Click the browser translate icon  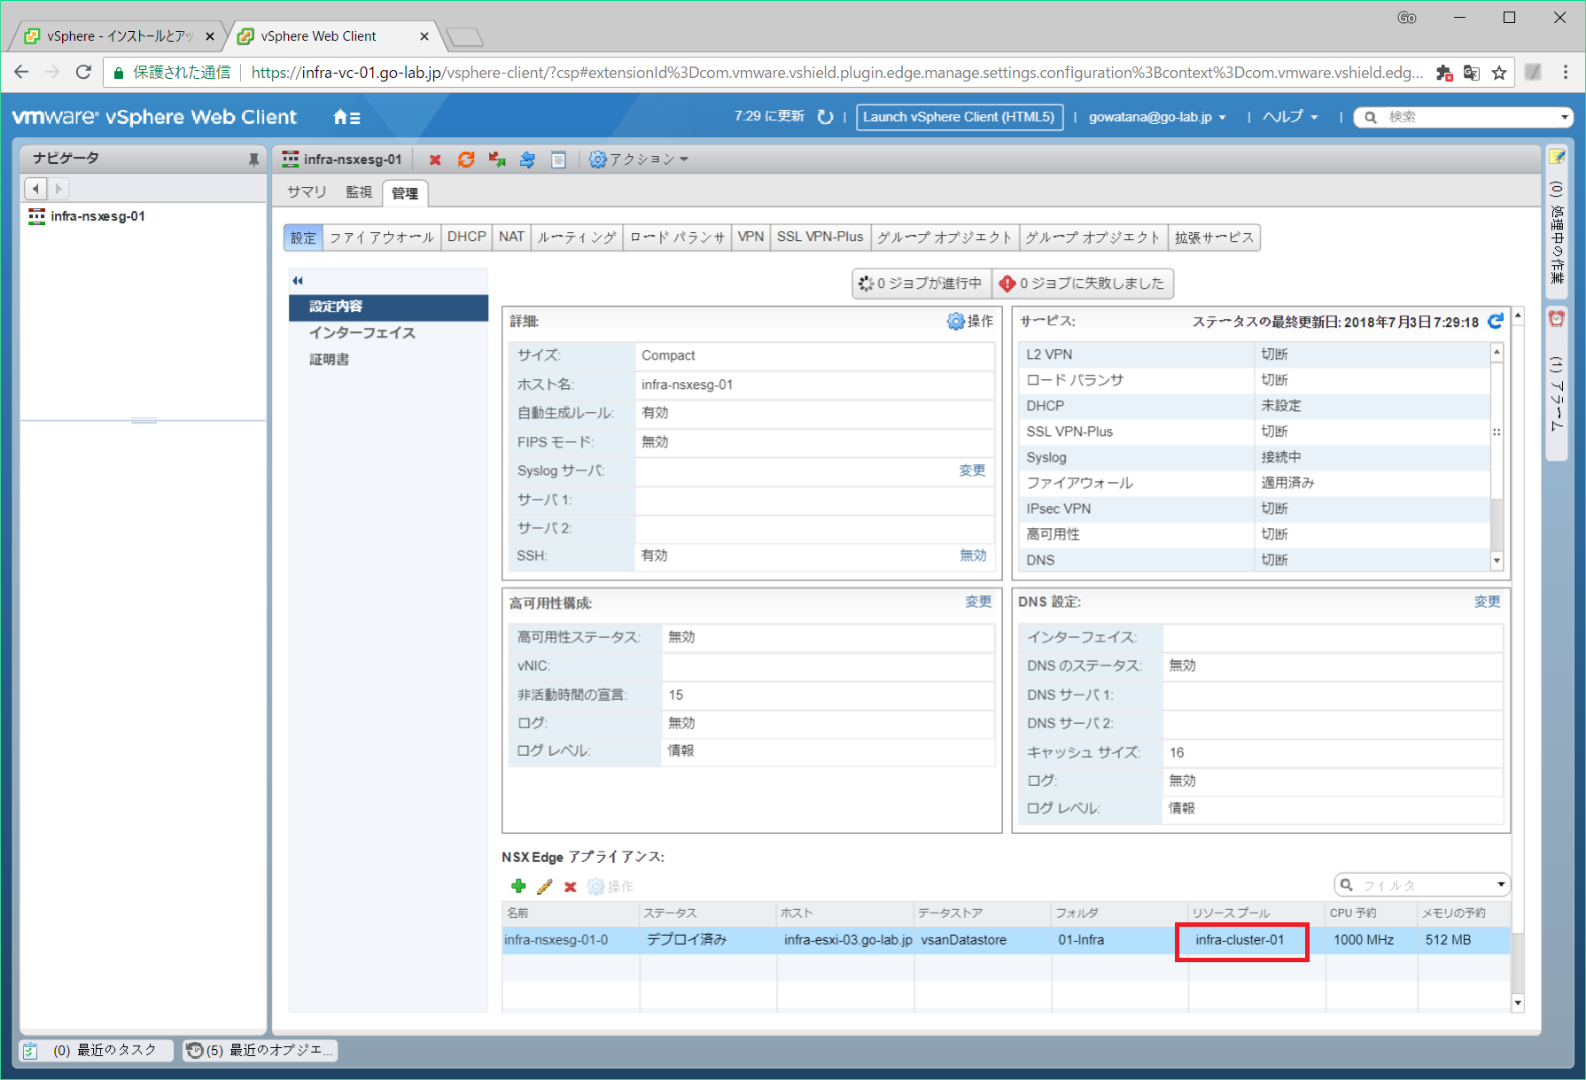[x=1471, y=73]
